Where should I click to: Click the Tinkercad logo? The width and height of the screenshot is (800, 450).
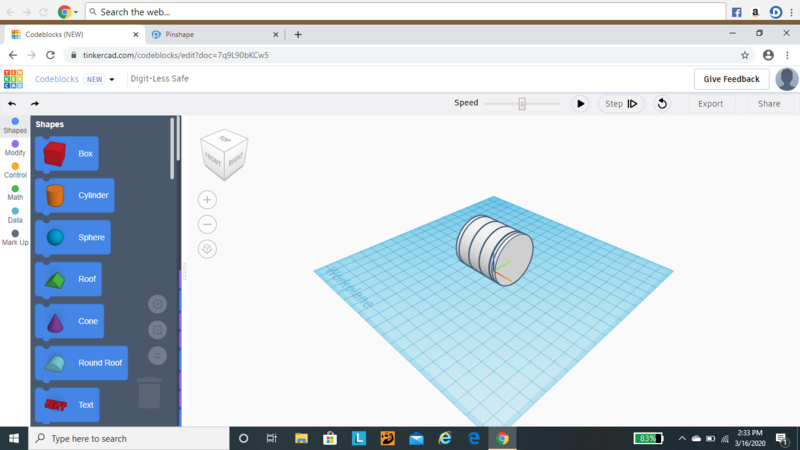click(x=13, y=79)
